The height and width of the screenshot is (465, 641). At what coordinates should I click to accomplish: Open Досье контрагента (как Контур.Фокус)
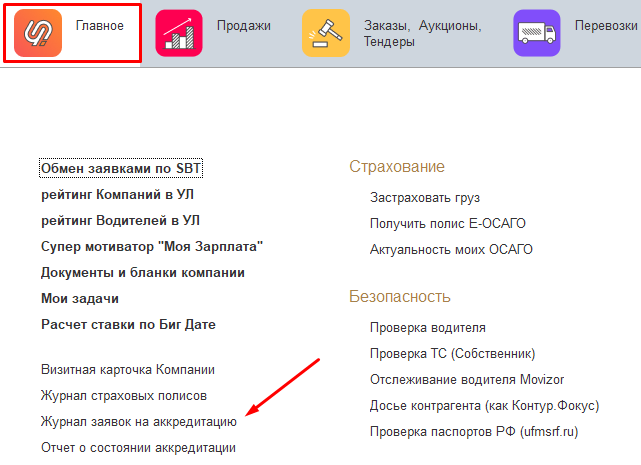pyautogui.click(x=484, y=406)
